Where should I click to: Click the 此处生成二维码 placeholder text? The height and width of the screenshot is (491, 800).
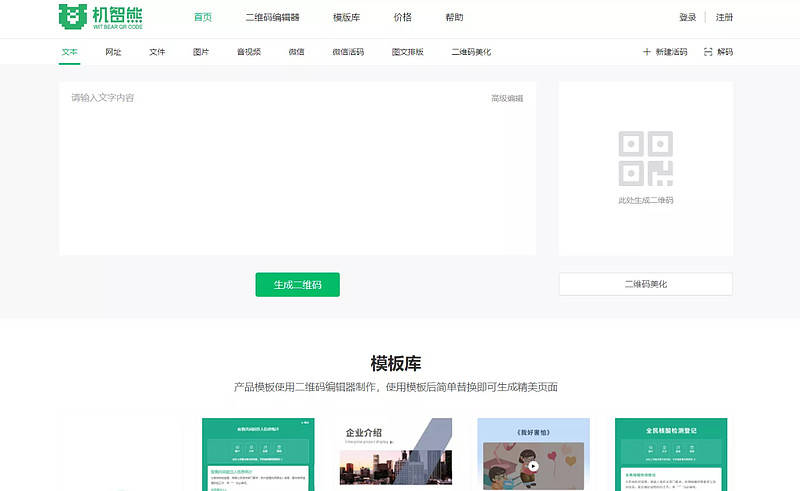[646, 200]
